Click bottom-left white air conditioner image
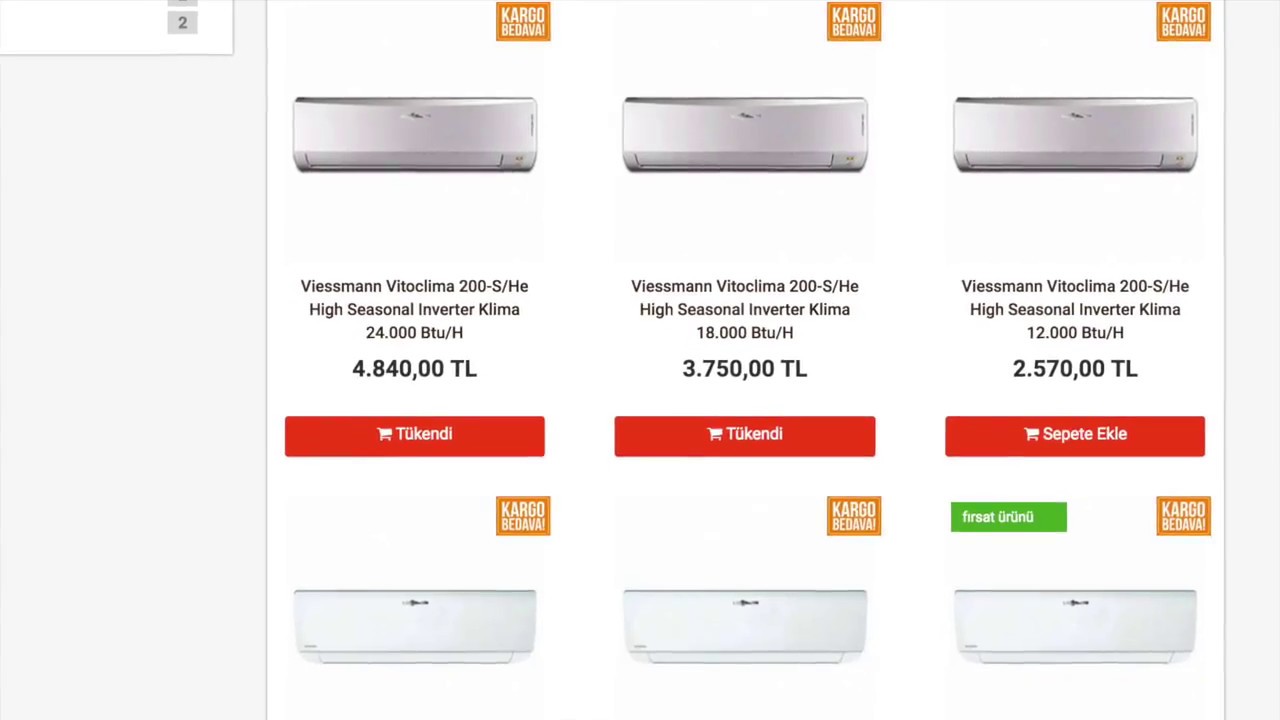This screenshot has height=720, width=1280. (415, 626)
